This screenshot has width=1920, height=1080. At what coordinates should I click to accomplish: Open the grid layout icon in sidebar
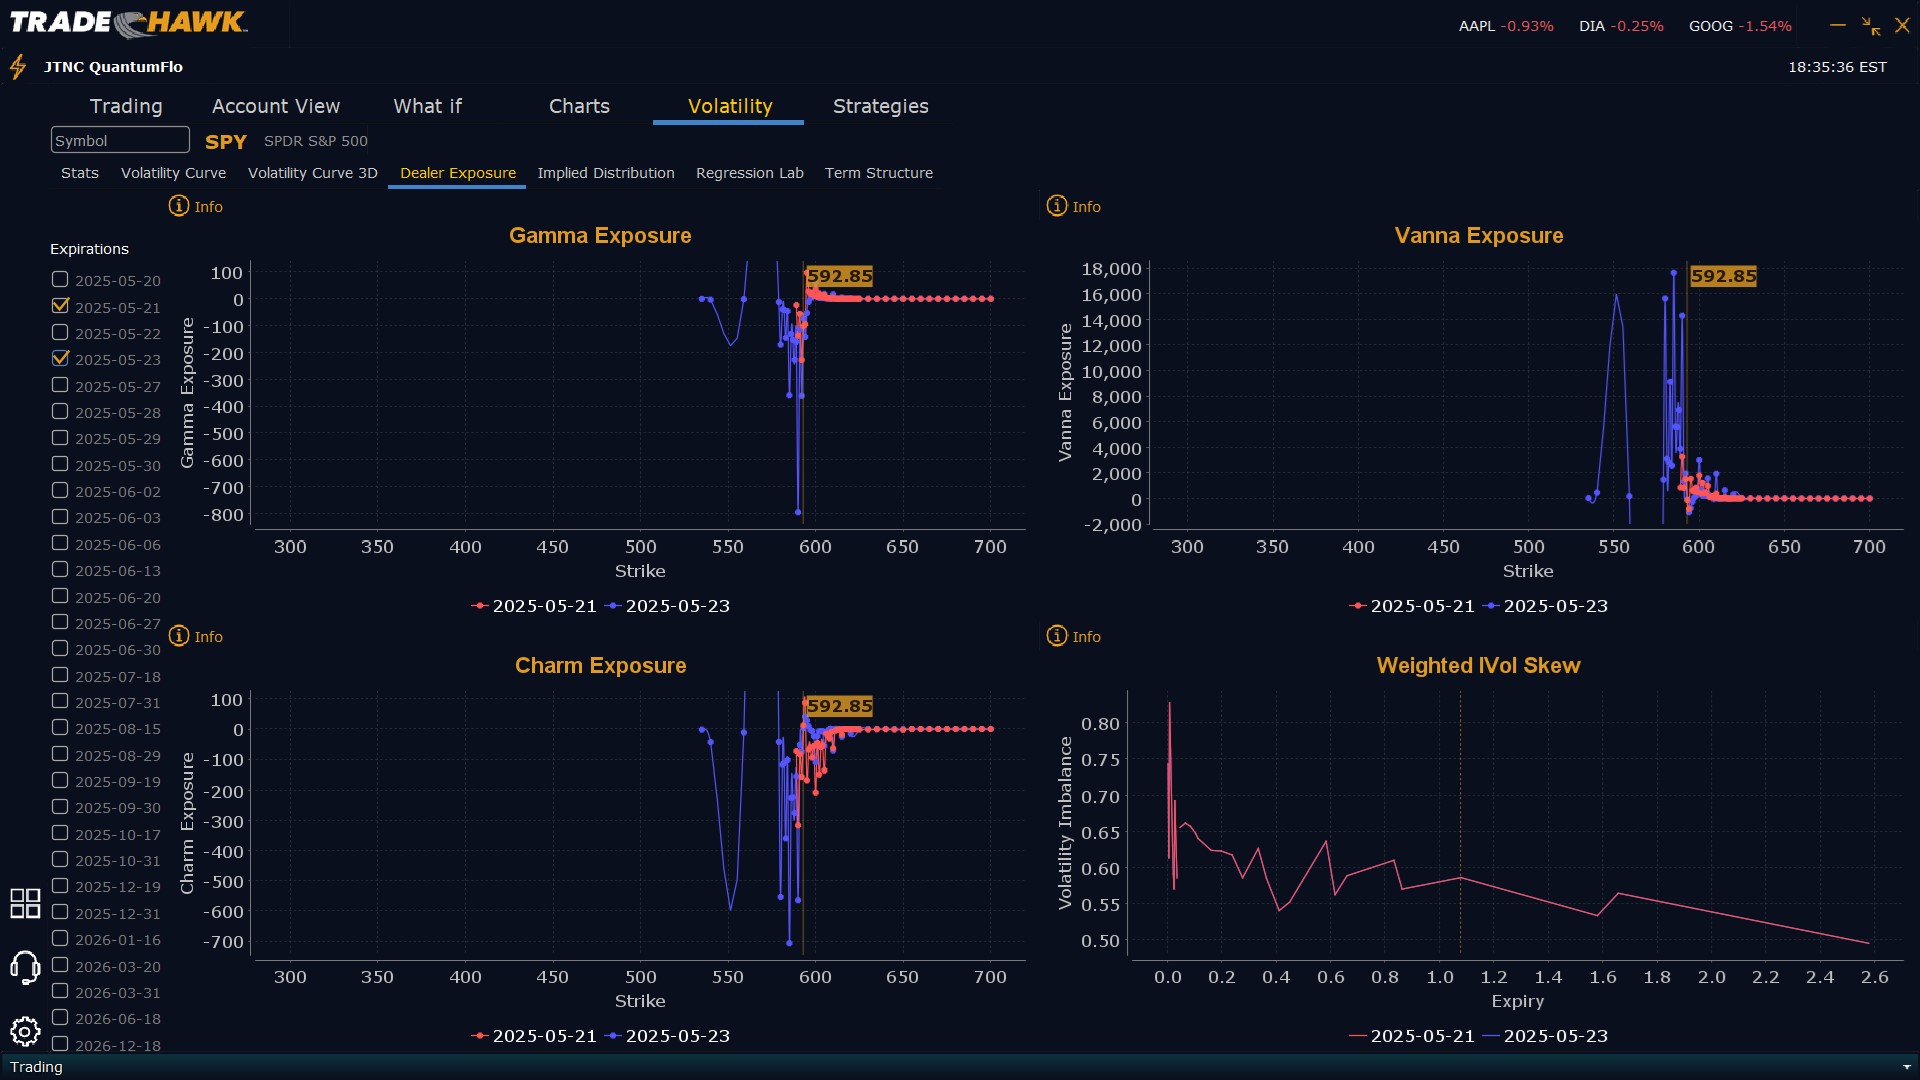point(25,903)
